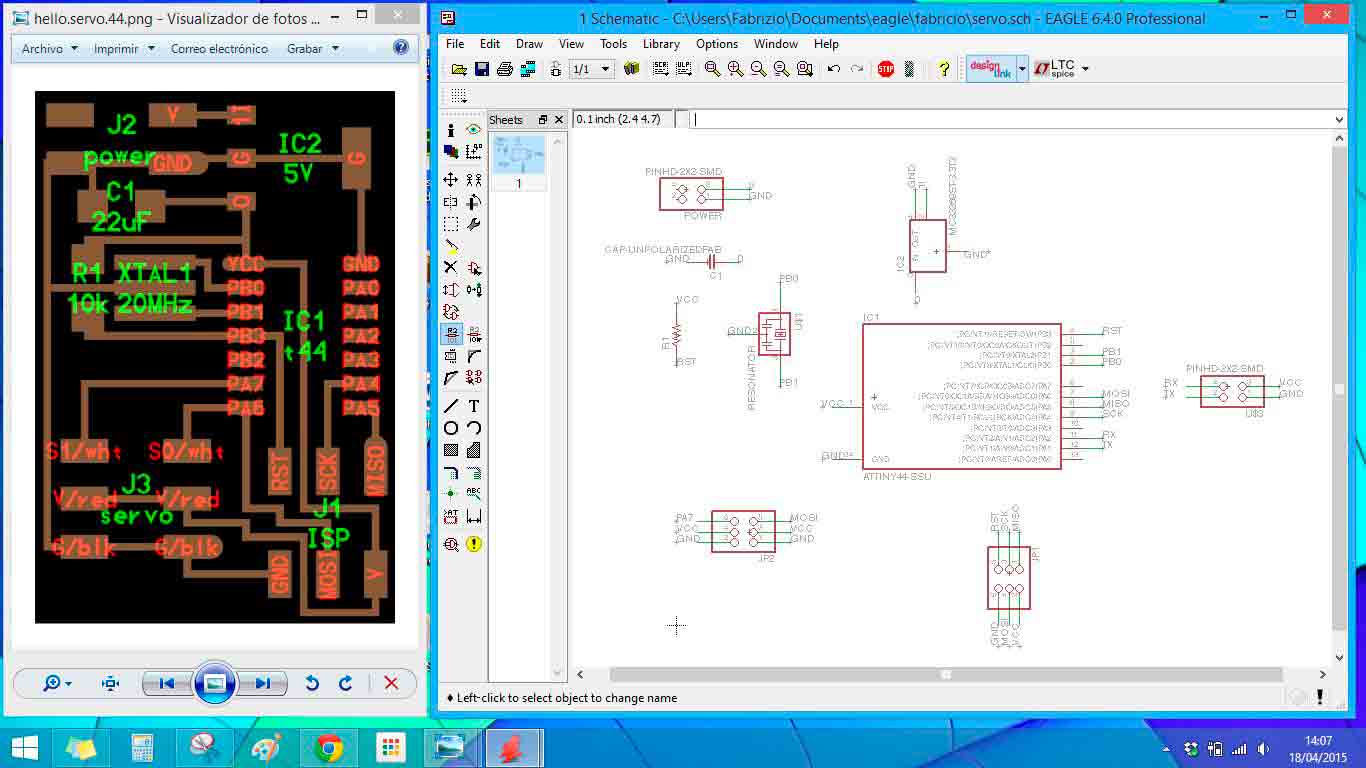The width and height of the screenshot is (1366, 768).
Task: Select the Junction tool
Action: coord(451,494)
